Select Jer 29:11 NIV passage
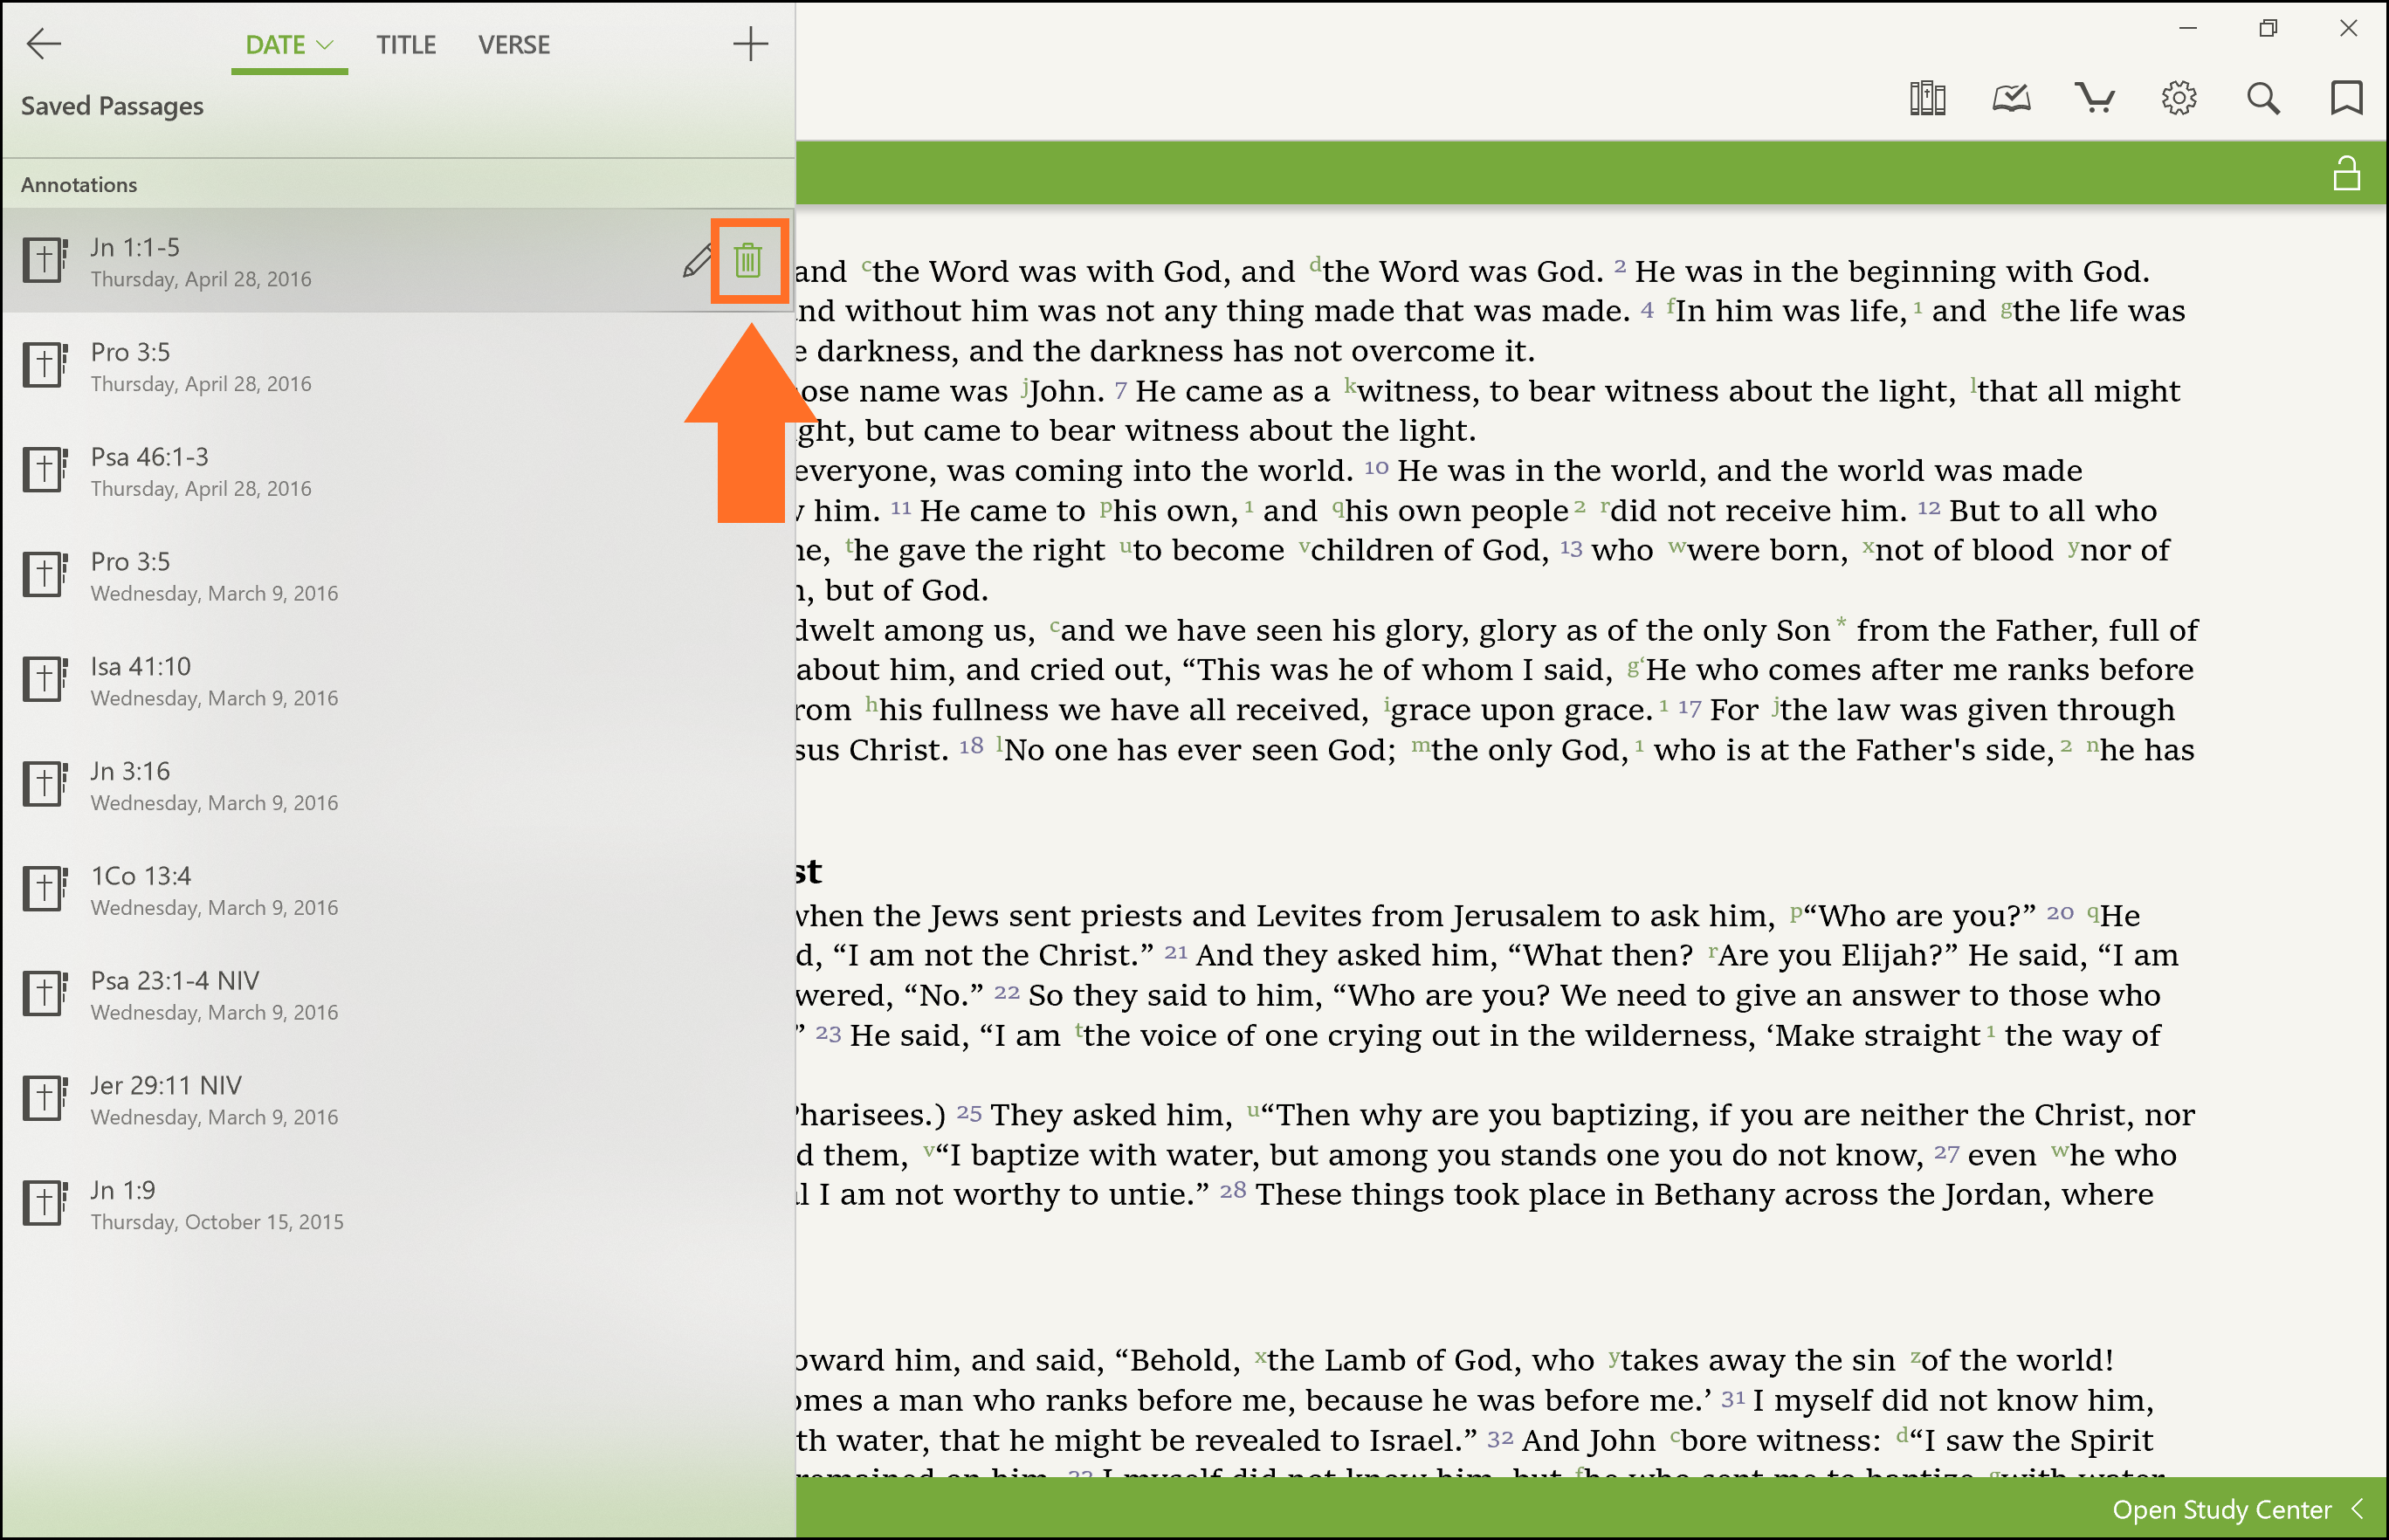The width and height of the screenshot is (2389, 1540). [x=166, y=1085]
